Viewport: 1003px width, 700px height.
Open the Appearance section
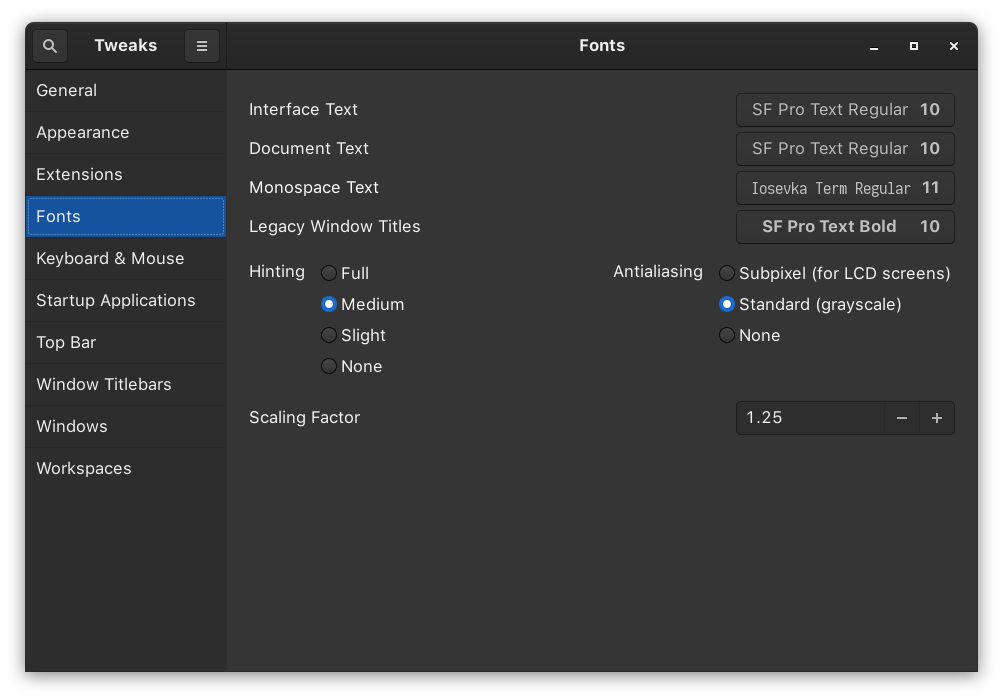point(126,132)
